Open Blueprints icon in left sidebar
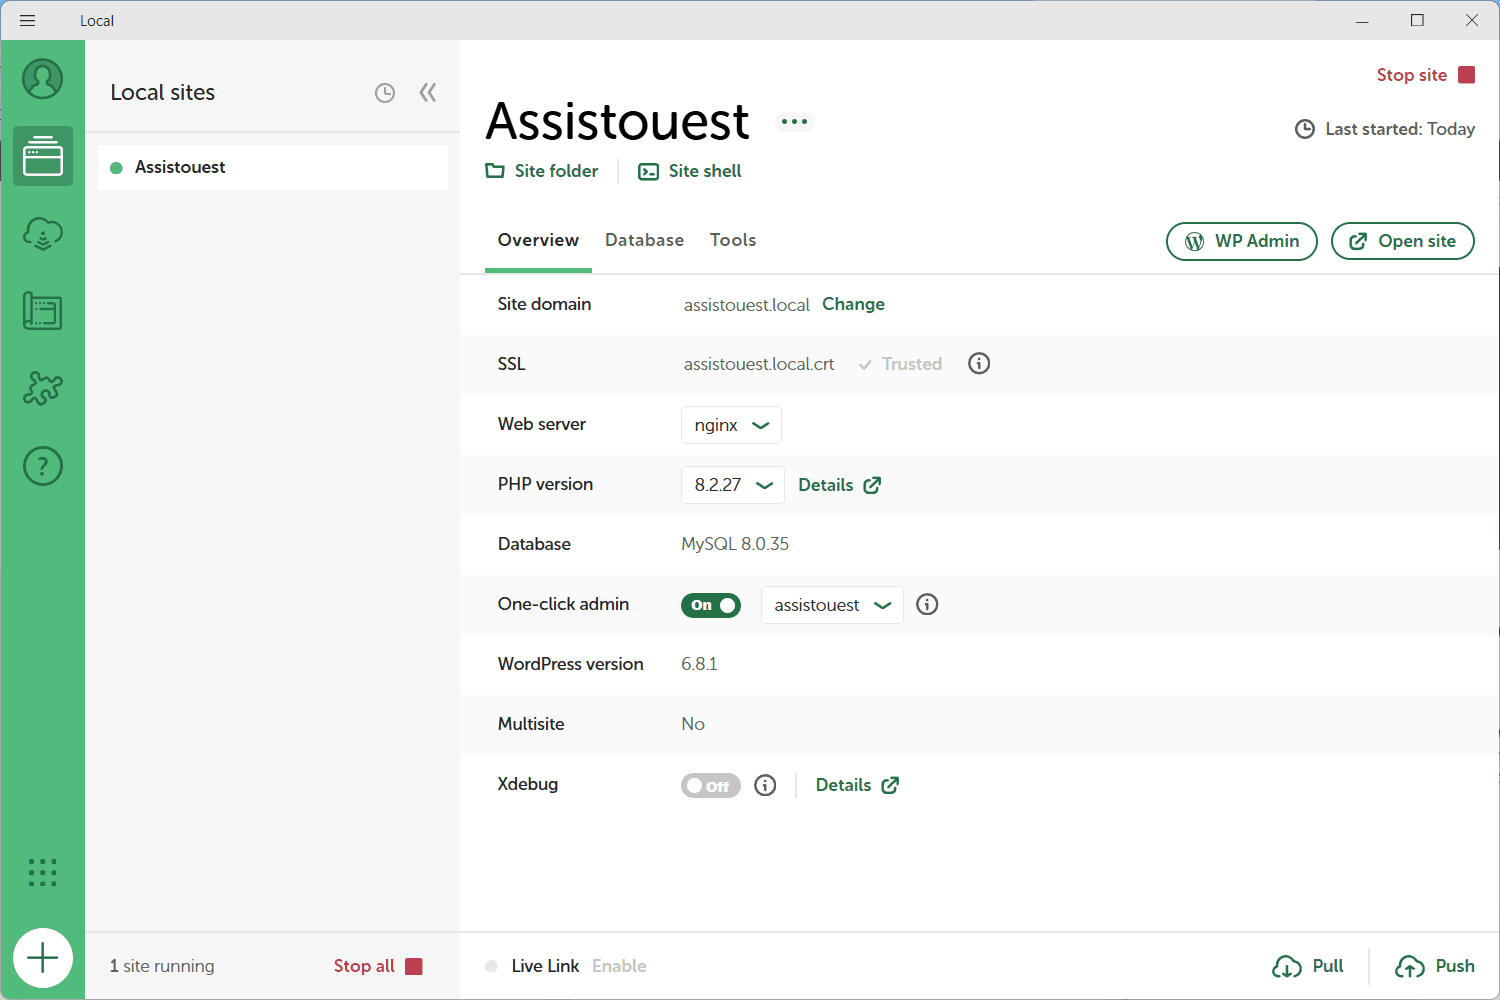This screenshot has width=1500, height=1000. [43, 311]
